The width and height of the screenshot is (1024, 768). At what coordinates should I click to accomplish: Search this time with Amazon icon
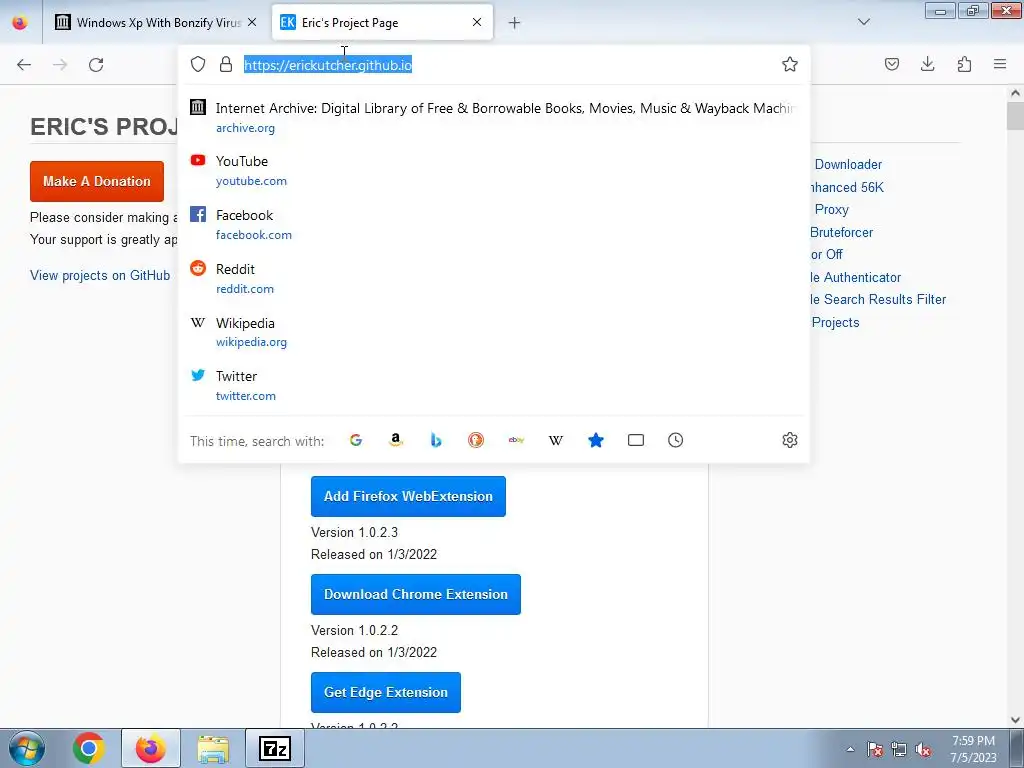tap(396, 440)
